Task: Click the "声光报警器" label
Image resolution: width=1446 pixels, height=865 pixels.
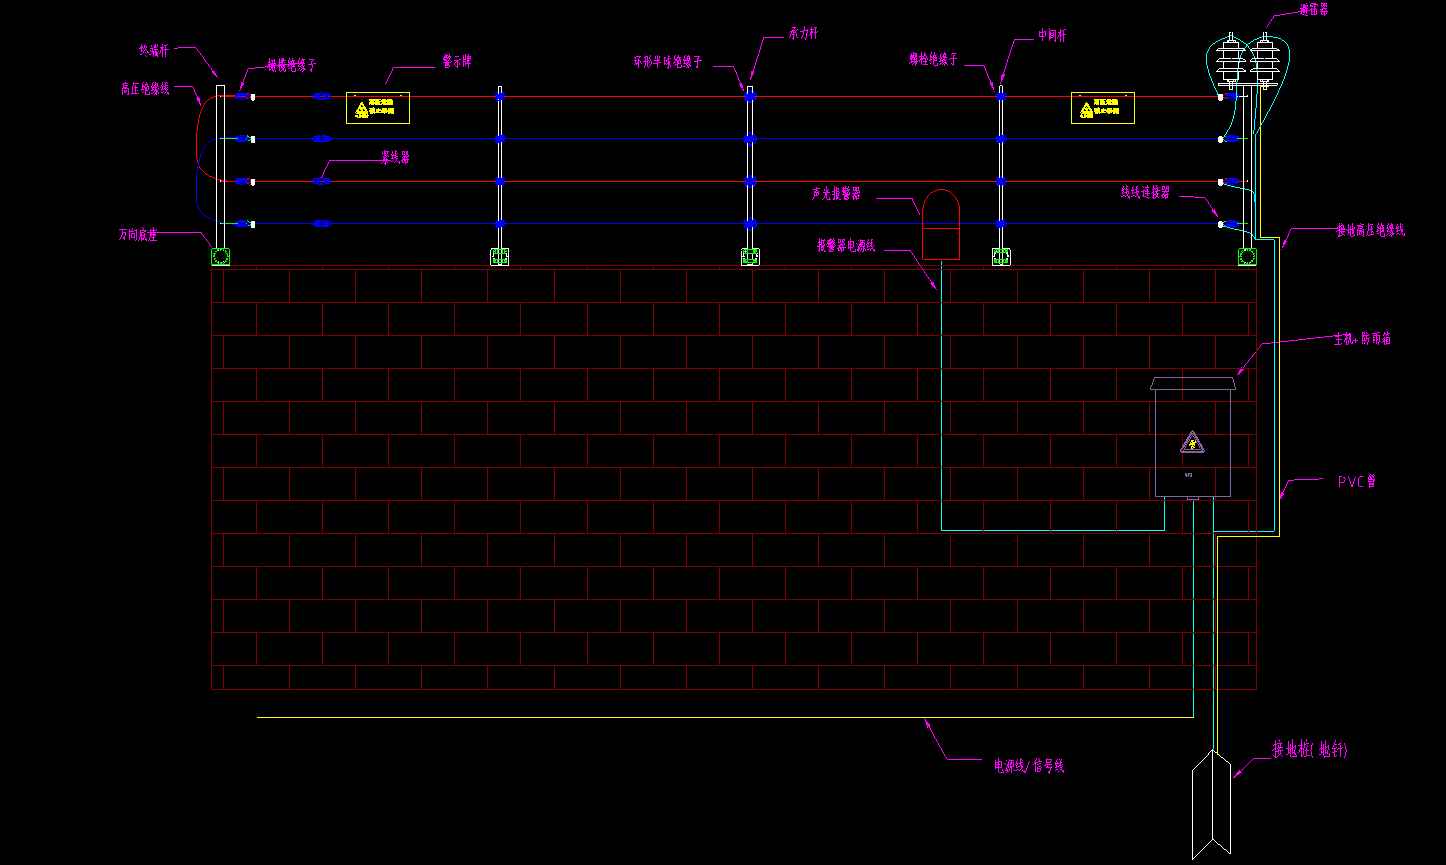Action: click(836, 194)
